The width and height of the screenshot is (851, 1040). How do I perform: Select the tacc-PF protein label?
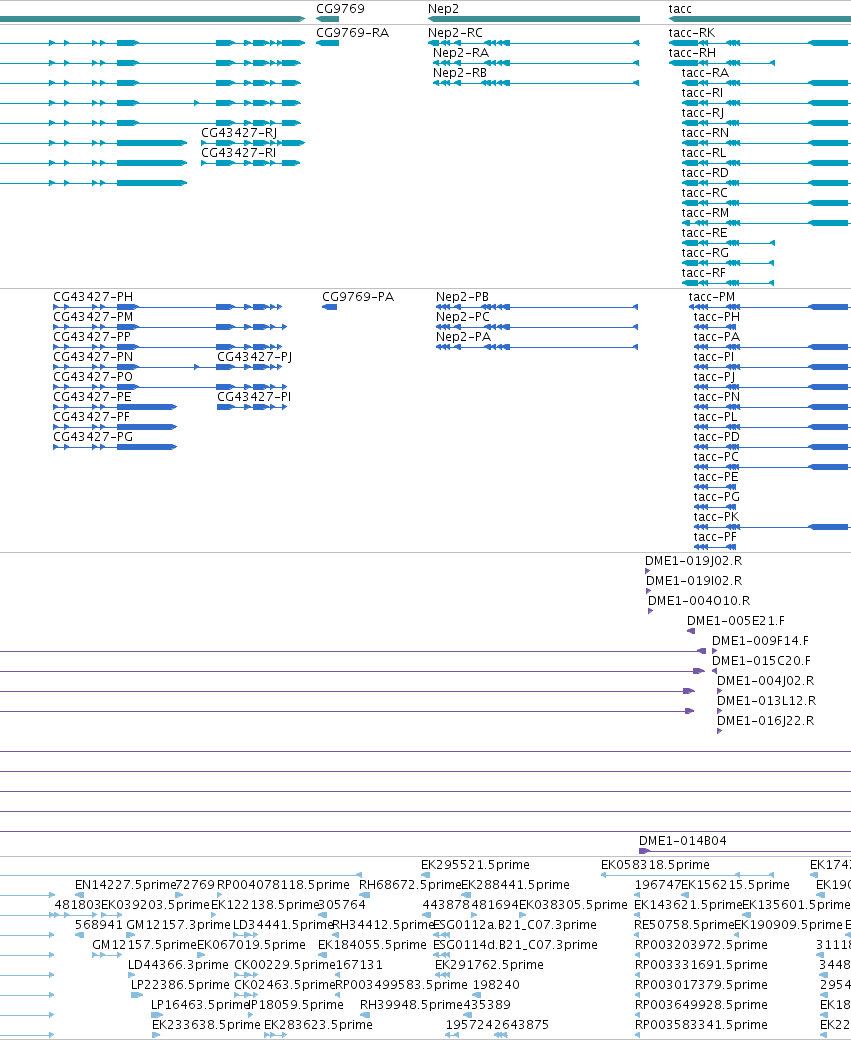pos(715,537)
